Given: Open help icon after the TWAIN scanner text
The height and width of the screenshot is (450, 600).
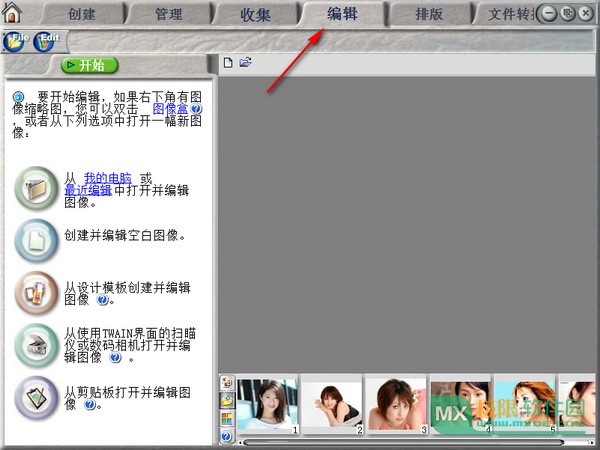Looking at the screenshot, I should (x=115, y=357).
